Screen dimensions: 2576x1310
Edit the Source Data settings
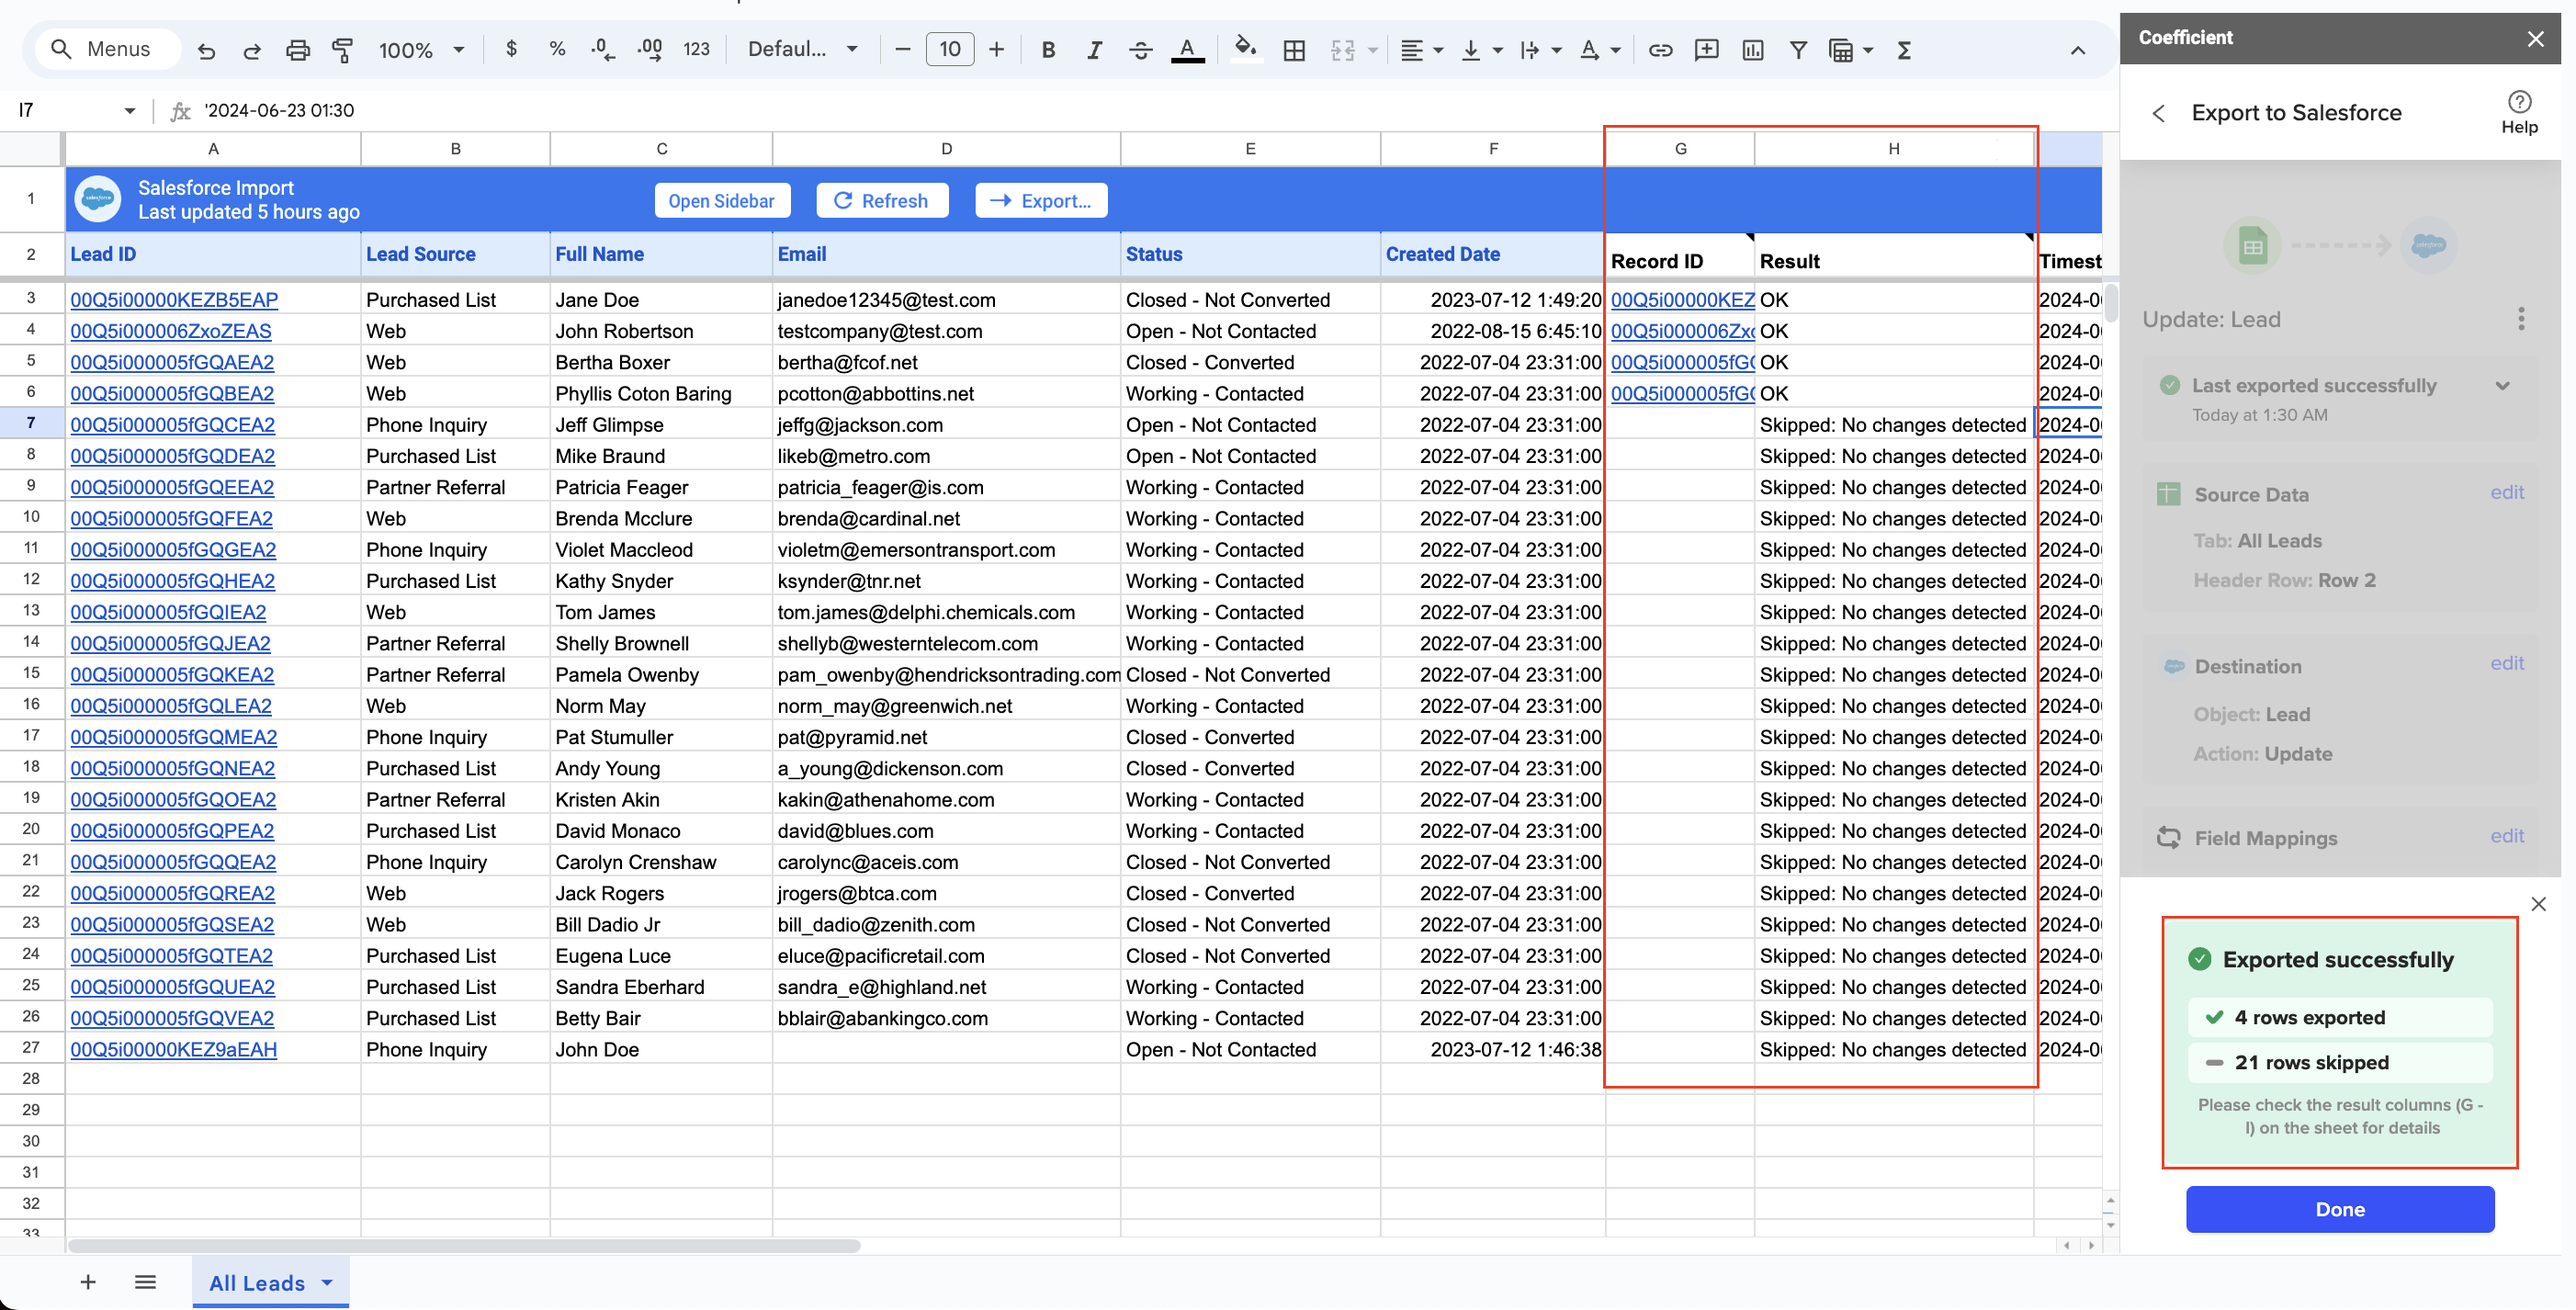click(x=2506, y=492)
